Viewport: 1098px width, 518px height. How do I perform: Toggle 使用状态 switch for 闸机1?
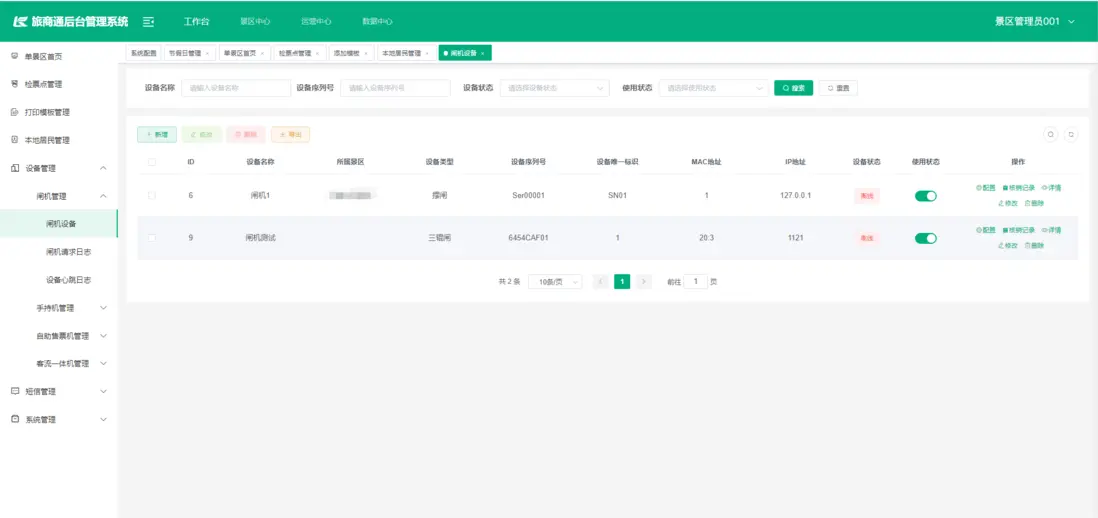tap(926, 196)
